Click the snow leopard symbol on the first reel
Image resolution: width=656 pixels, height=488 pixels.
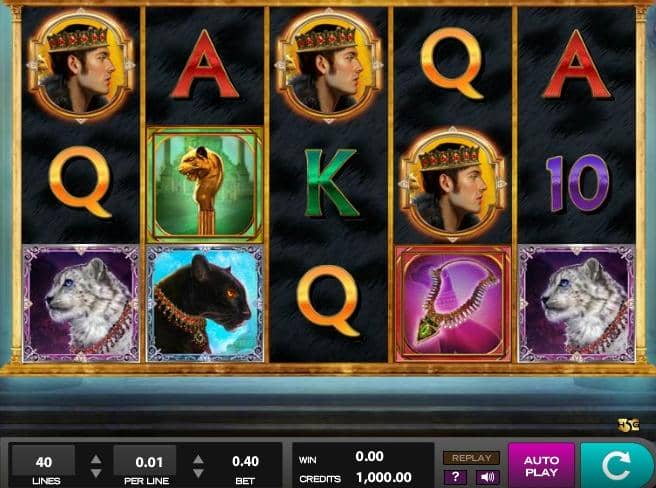tap(81, 304)
